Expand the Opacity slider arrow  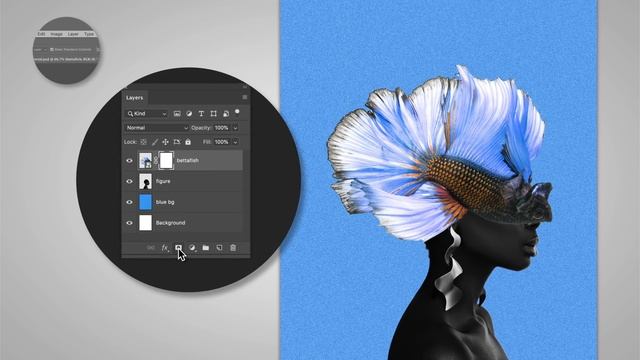236,128
